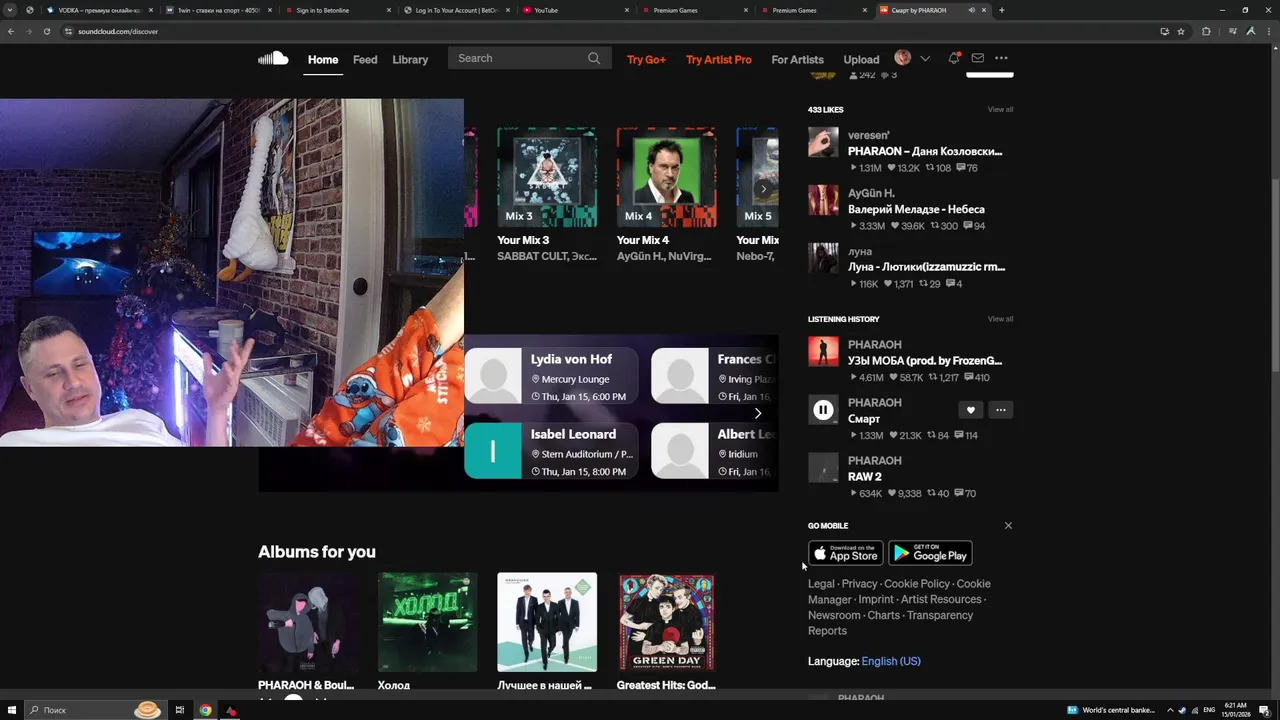Viewport: 1280px width, 720px height.
Task: Pause the Смарт track
Action: (x=823, y=409)
